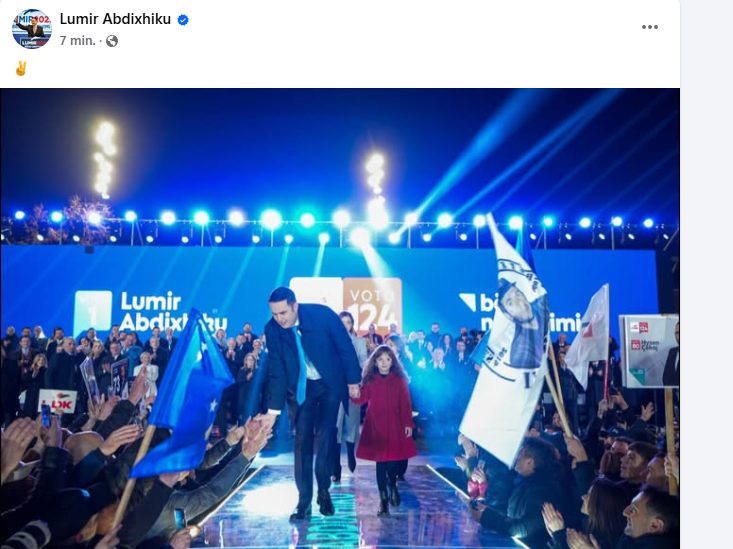Click the red LDK placard in crowd
733x549 pixels.
click(x=58, y=401)
